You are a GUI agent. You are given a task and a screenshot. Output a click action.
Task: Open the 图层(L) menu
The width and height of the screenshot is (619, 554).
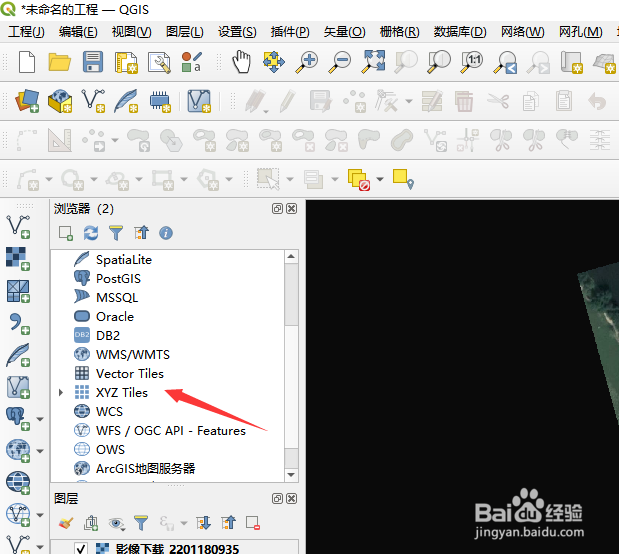[x=185, y=32]
